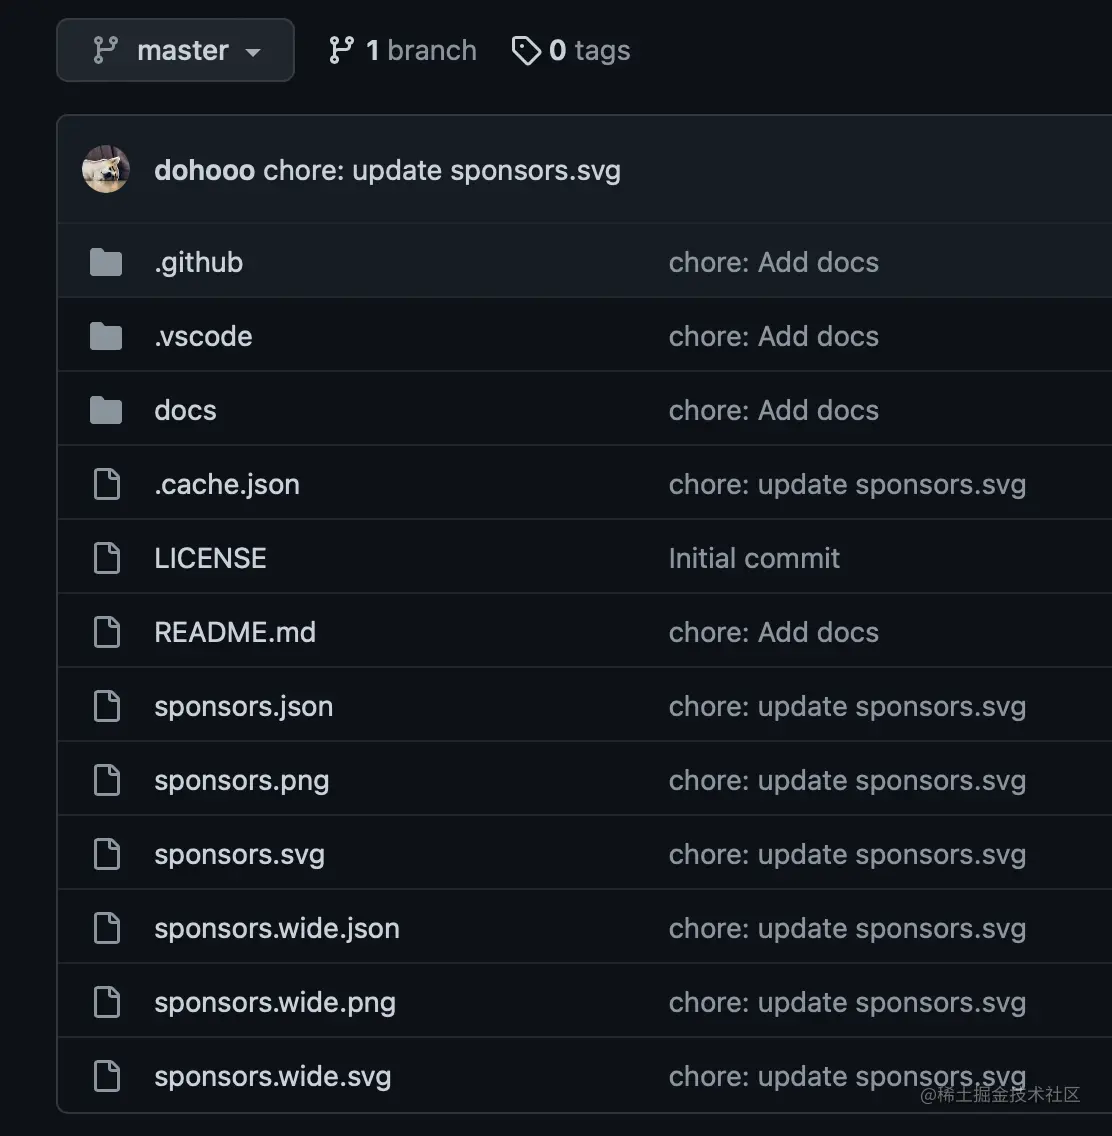View the 1 branch list
The height and width of the screenshot is (1136, 1112).
pos(421,50)
